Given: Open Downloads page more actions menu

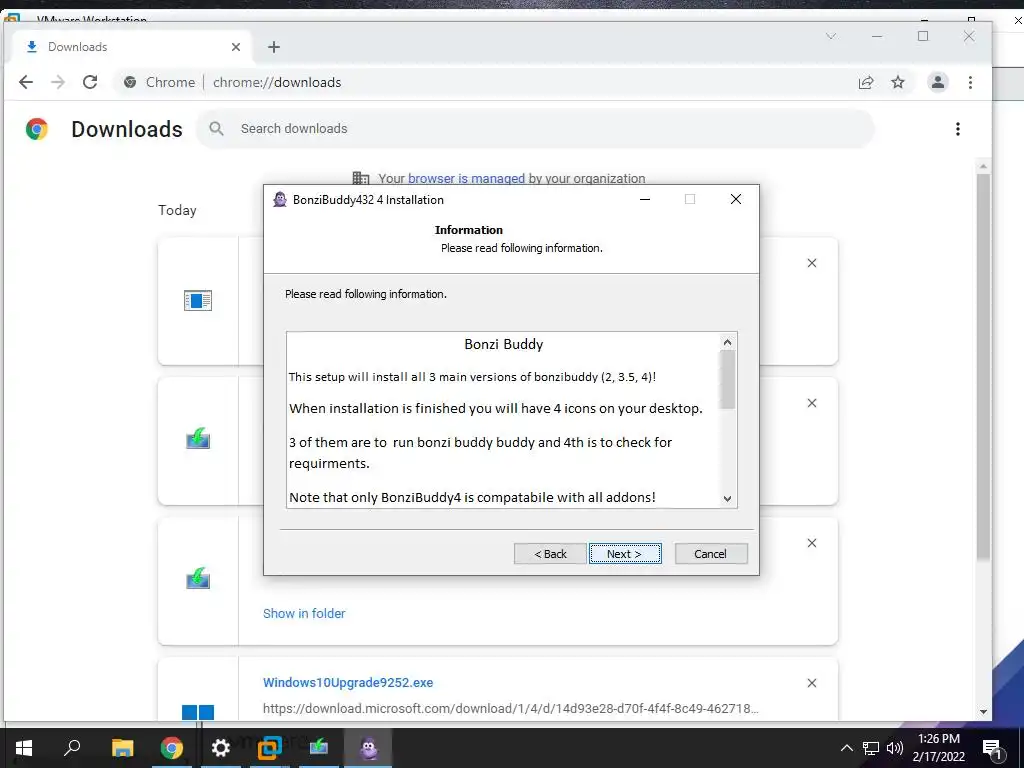Looking at the screenshot, I should tap(957, 129).
